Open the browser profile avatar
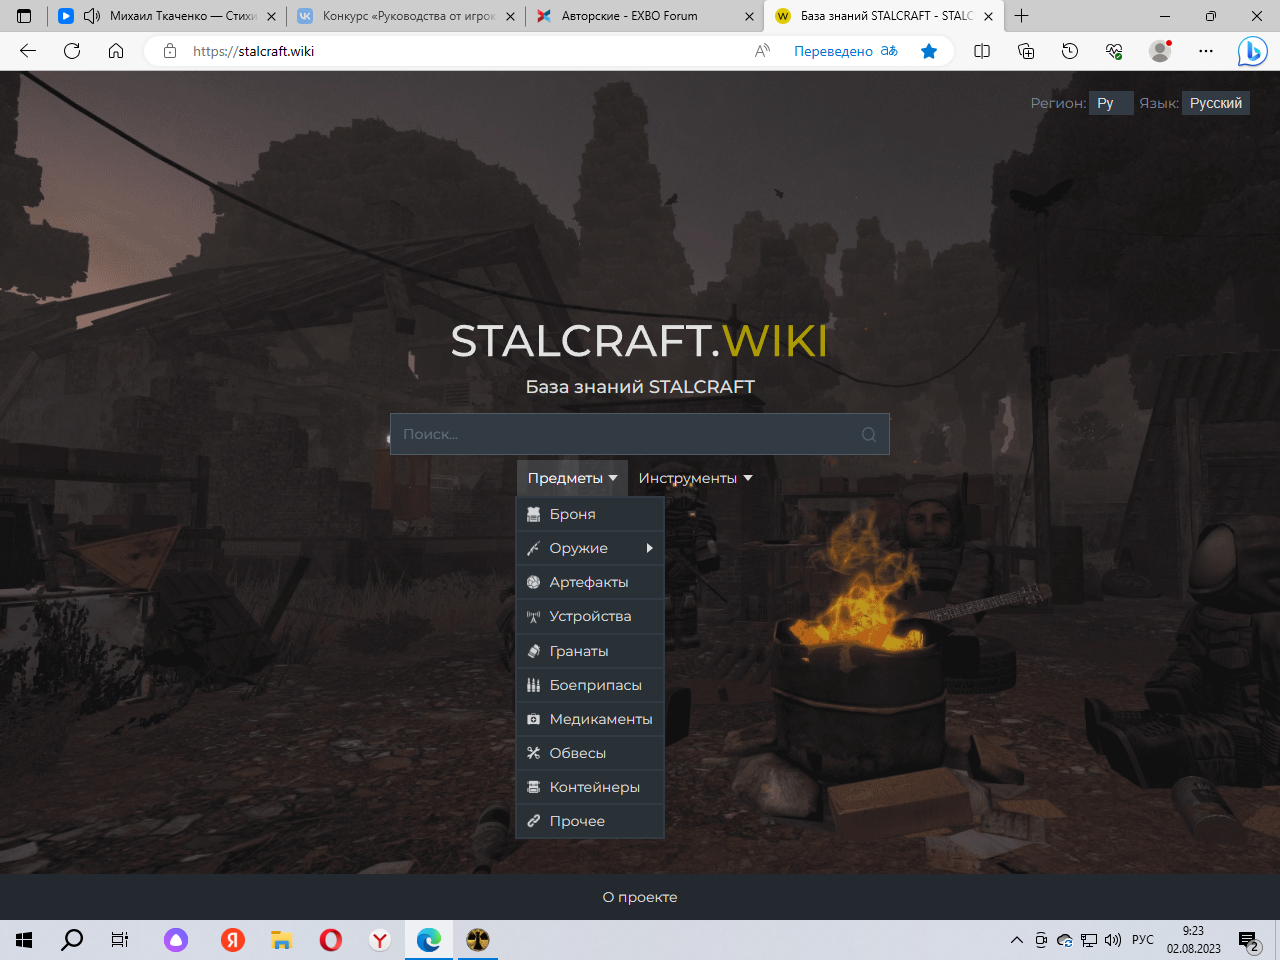 coord(1160,51)
